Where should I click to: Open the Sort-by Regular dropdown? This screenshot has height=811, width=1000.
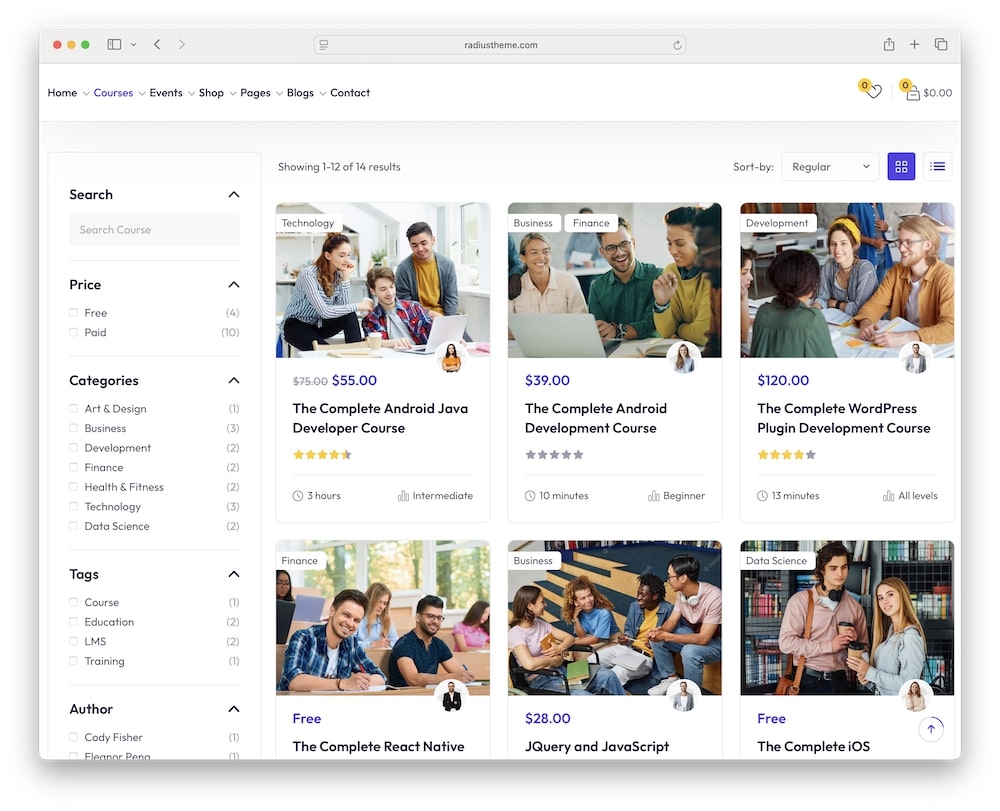830,166
